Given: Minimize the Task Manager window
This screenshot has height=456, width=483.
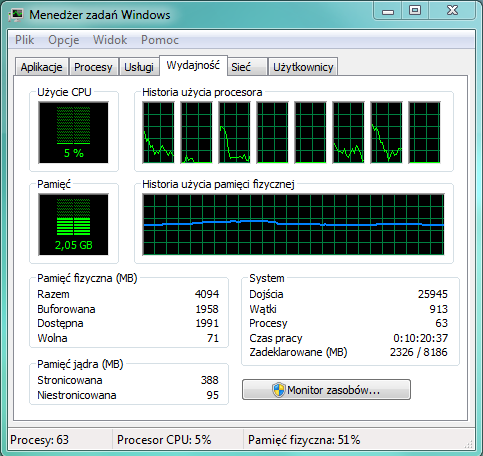Looking at the screenshot, I should point(388,11).
